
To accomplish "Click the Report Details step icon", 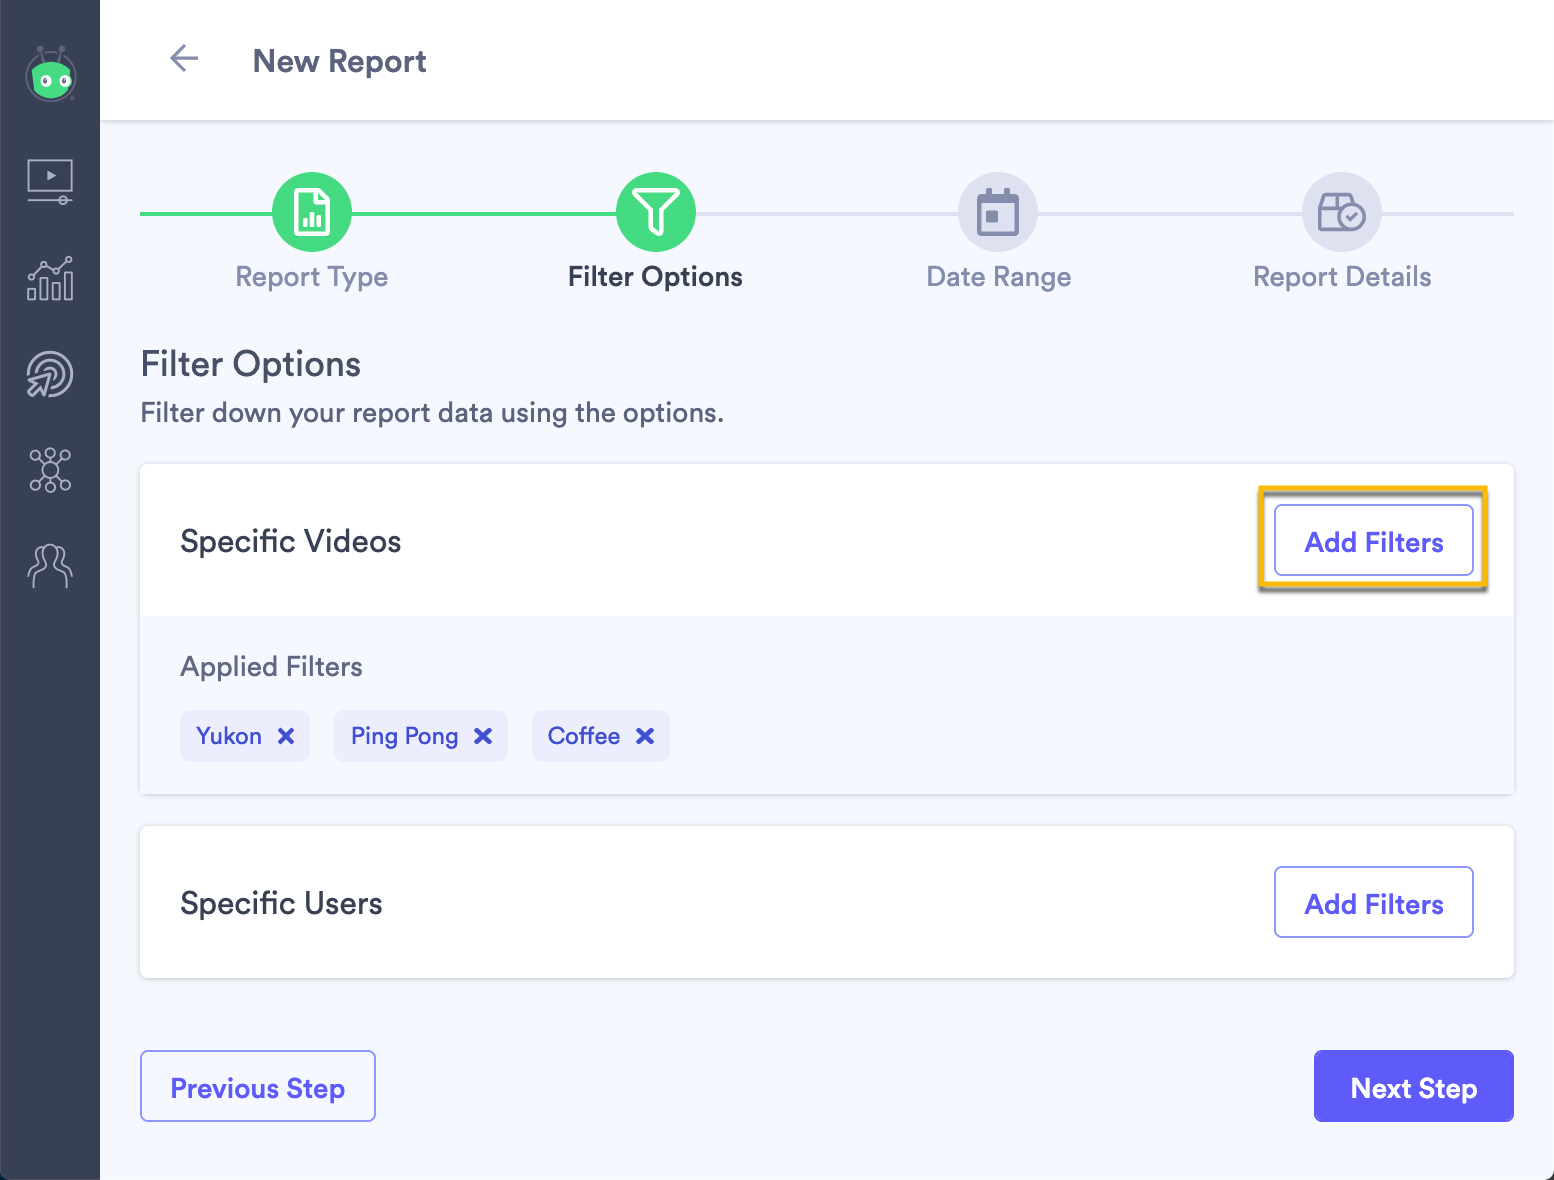I will pyautogui.click(x=1342, y=213).
